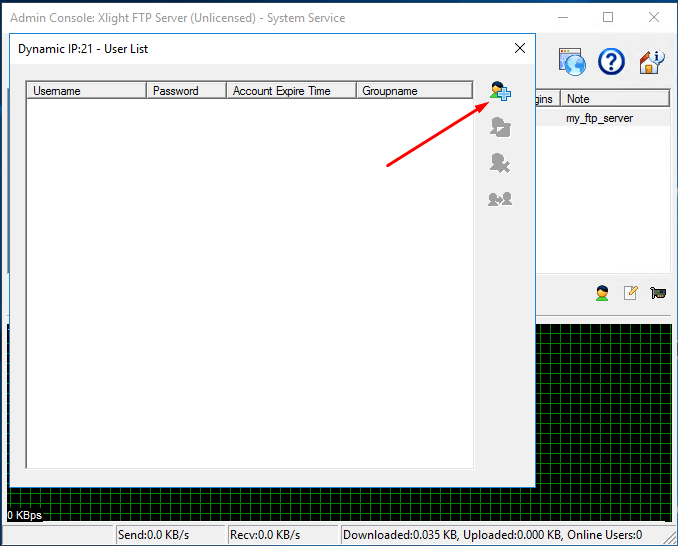Click the house info icon
Image resolution: width=678 pixels, height=546 pixels.
tap(651, 62)
